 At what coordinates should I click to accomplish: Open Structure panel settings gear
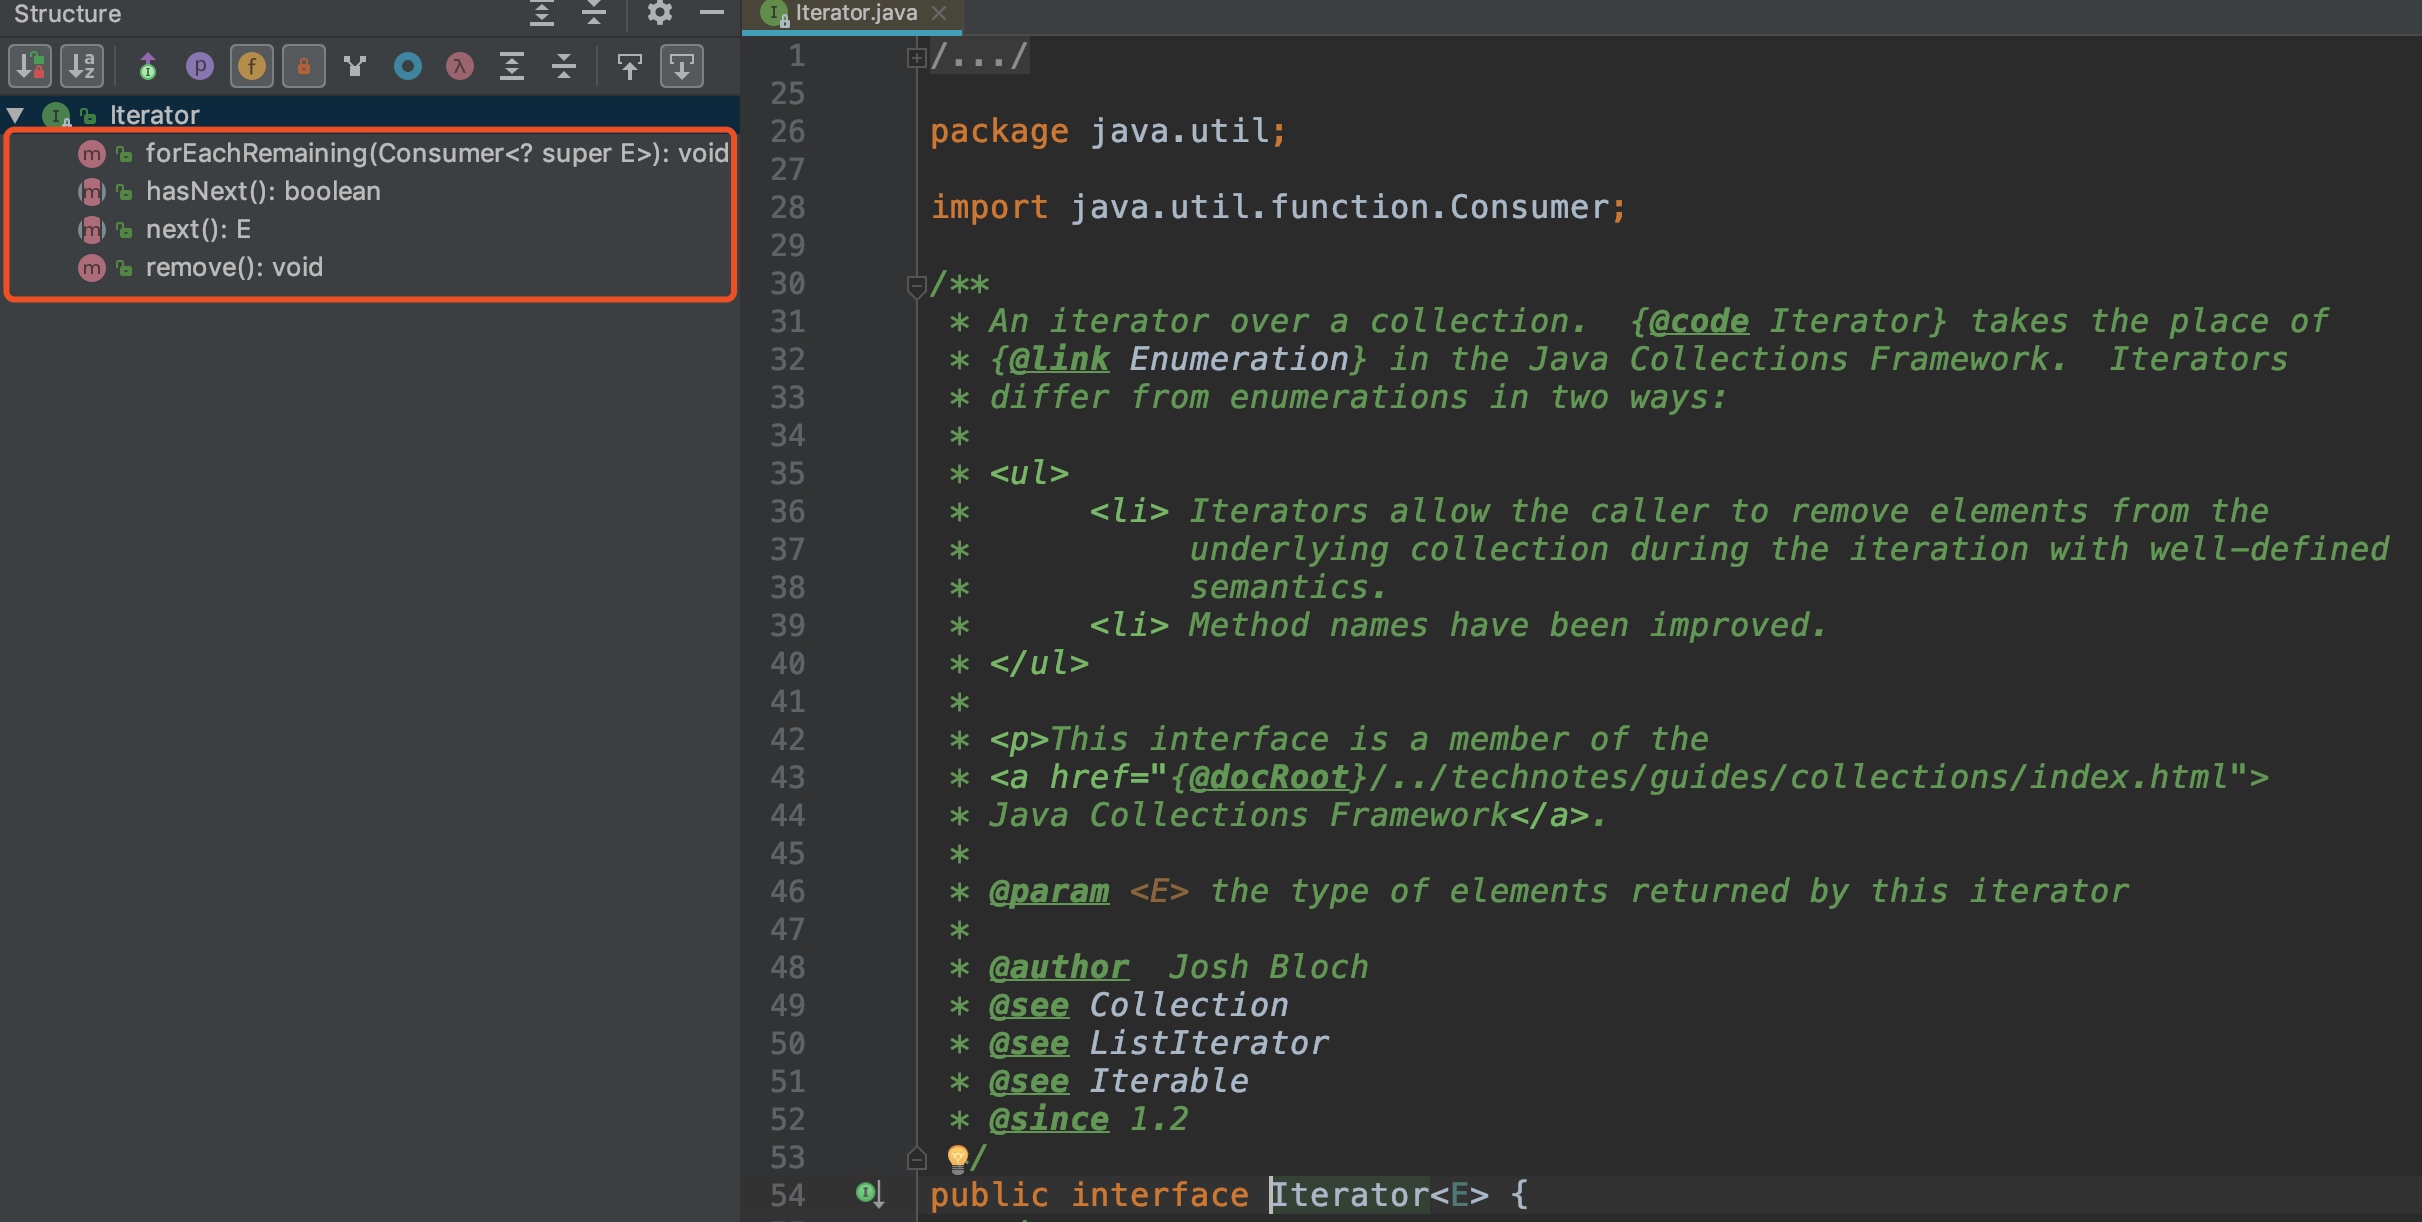(x=660, y=13)
